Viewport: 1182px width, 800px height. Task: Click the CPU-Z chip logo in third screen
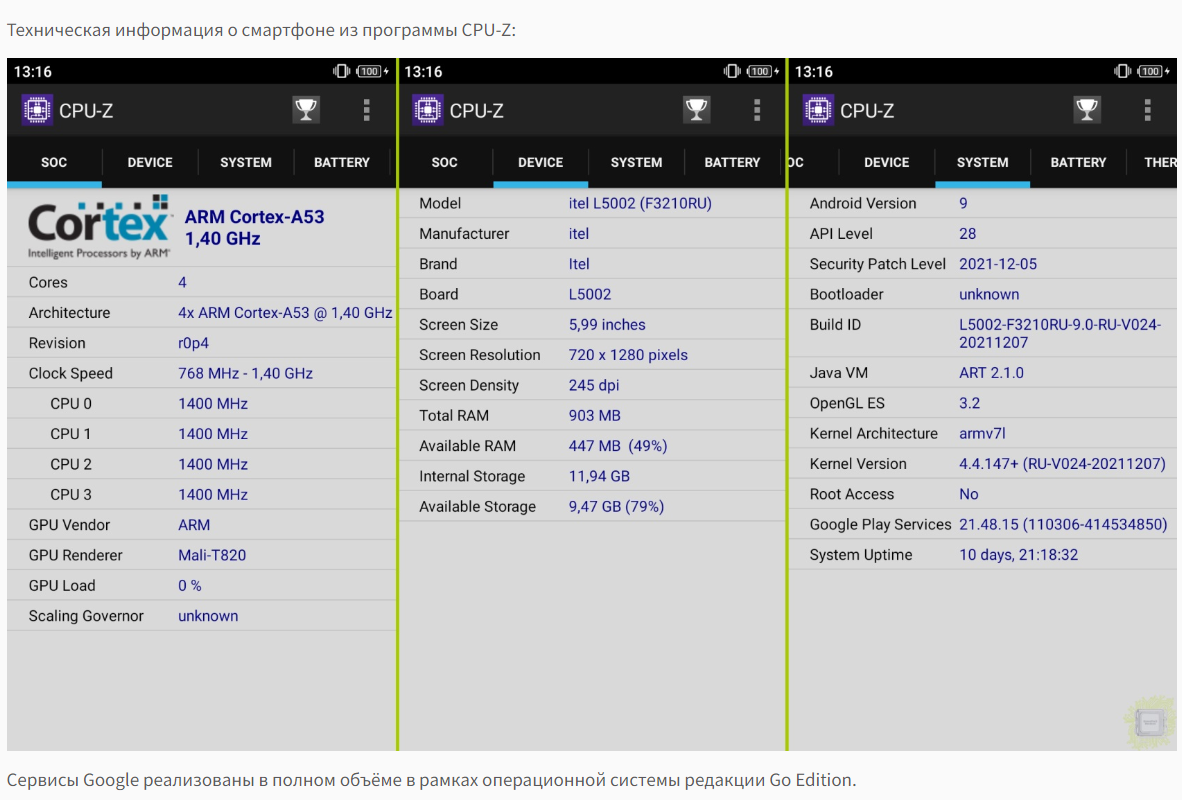point(818,110)
